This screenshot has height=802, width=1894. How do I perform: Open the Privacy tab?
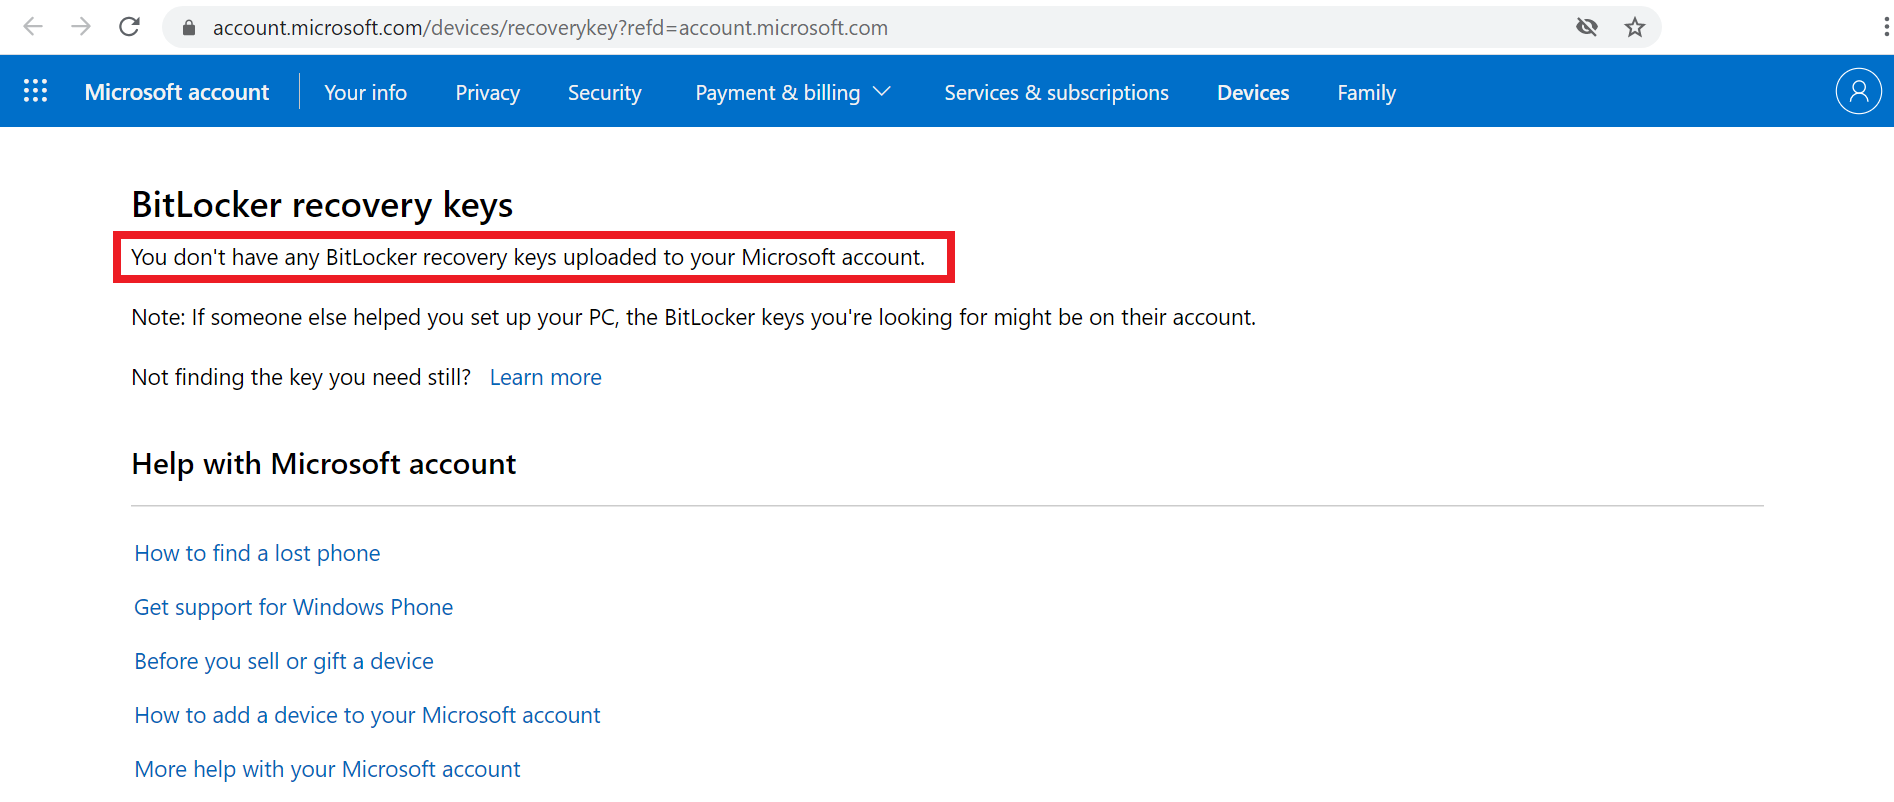click(488, 92)
